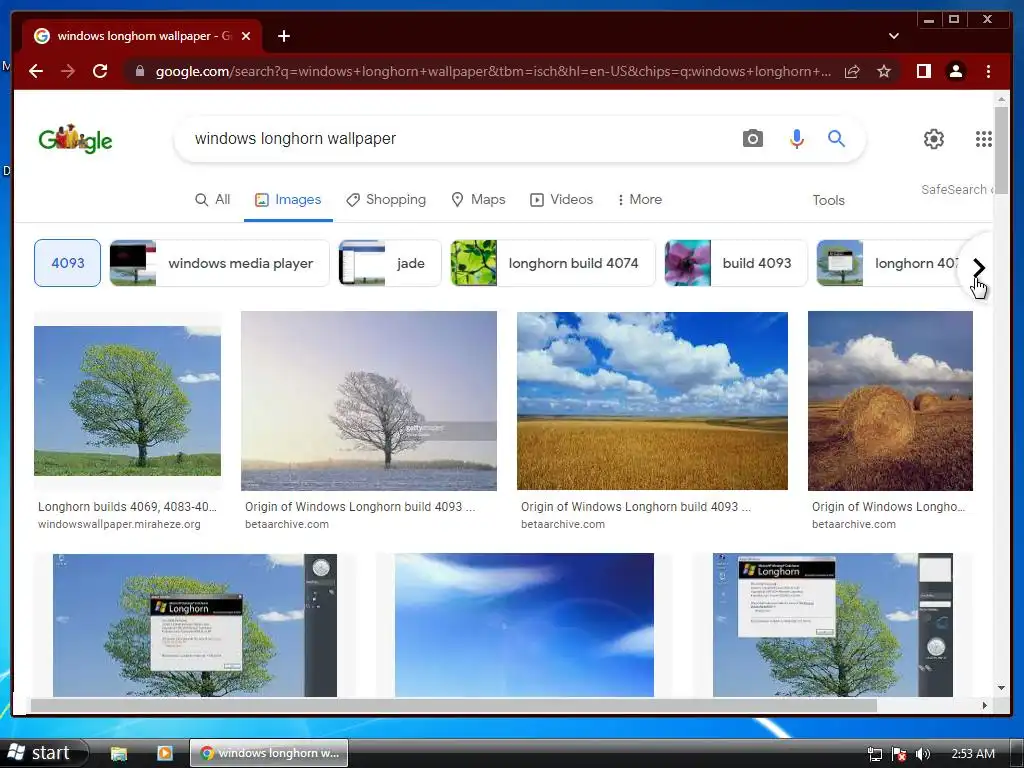The height and width of the screenshot is (768, 1024).
Task: Open Google quick settings gear icon
Action: [x=934, y=138]
